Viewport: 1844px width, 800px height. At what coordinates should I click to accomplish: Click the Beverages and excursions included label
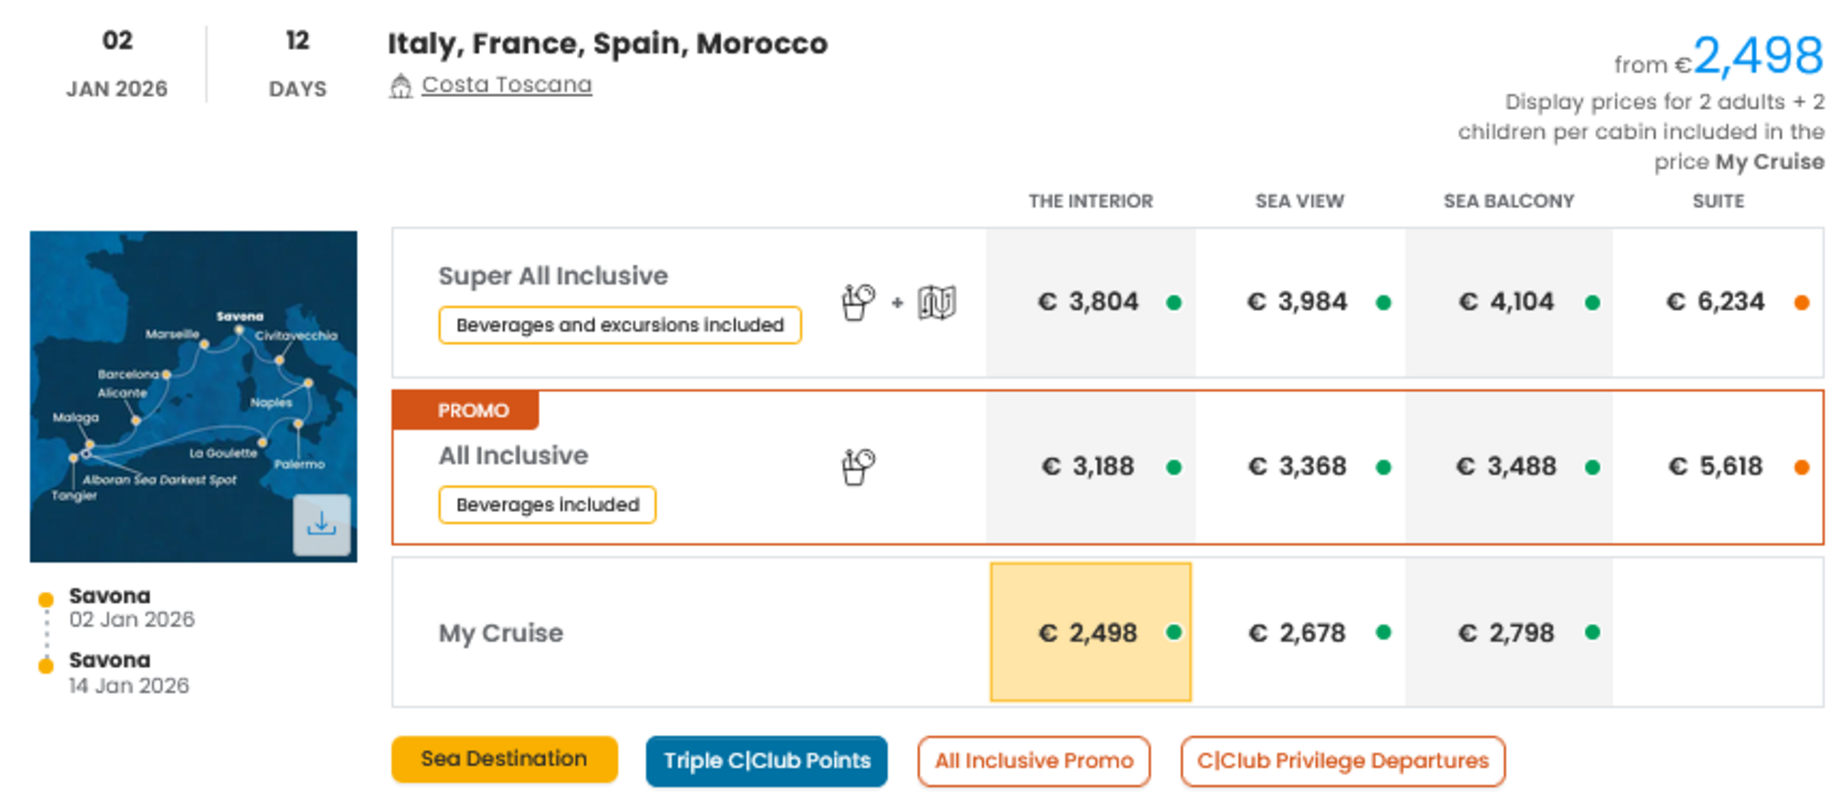(619, 325)
